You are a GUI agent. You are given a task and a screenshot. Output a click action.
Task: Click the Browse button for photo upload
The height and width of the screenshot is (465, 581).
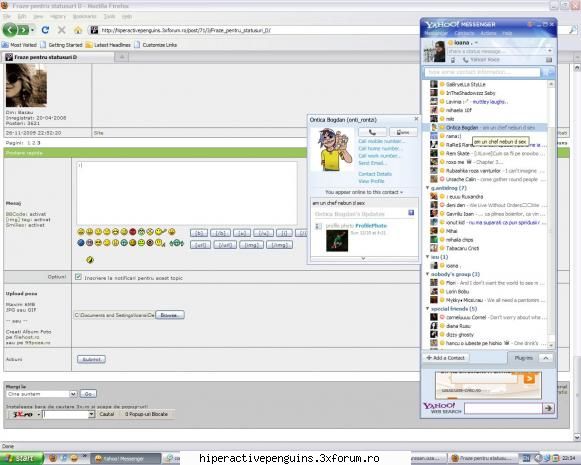tap(170, 315)
